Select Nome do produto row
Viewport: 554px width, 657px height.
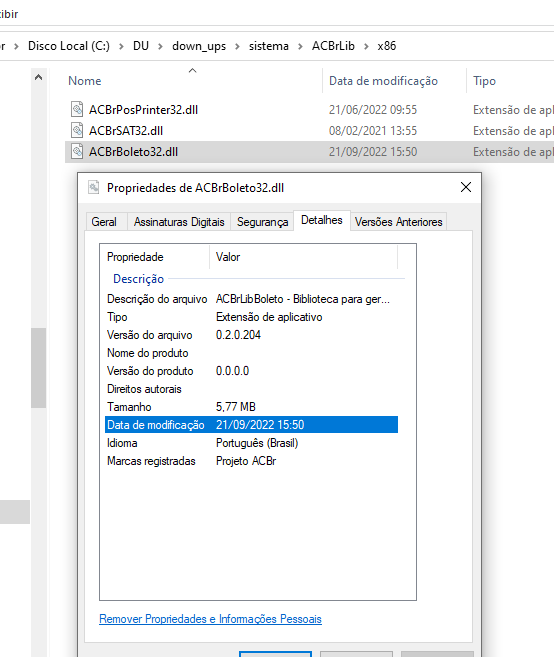(251, 353)
